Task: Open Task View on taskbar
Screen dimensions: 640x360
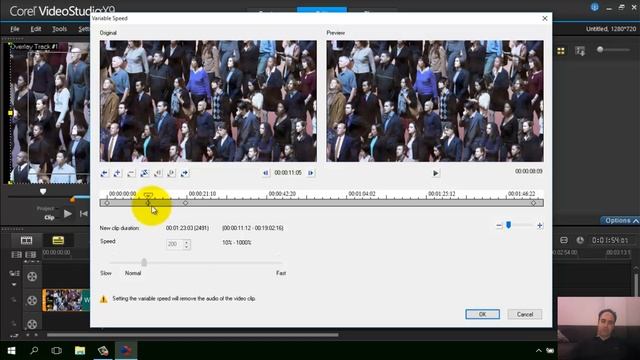Action: pos(57,351)
